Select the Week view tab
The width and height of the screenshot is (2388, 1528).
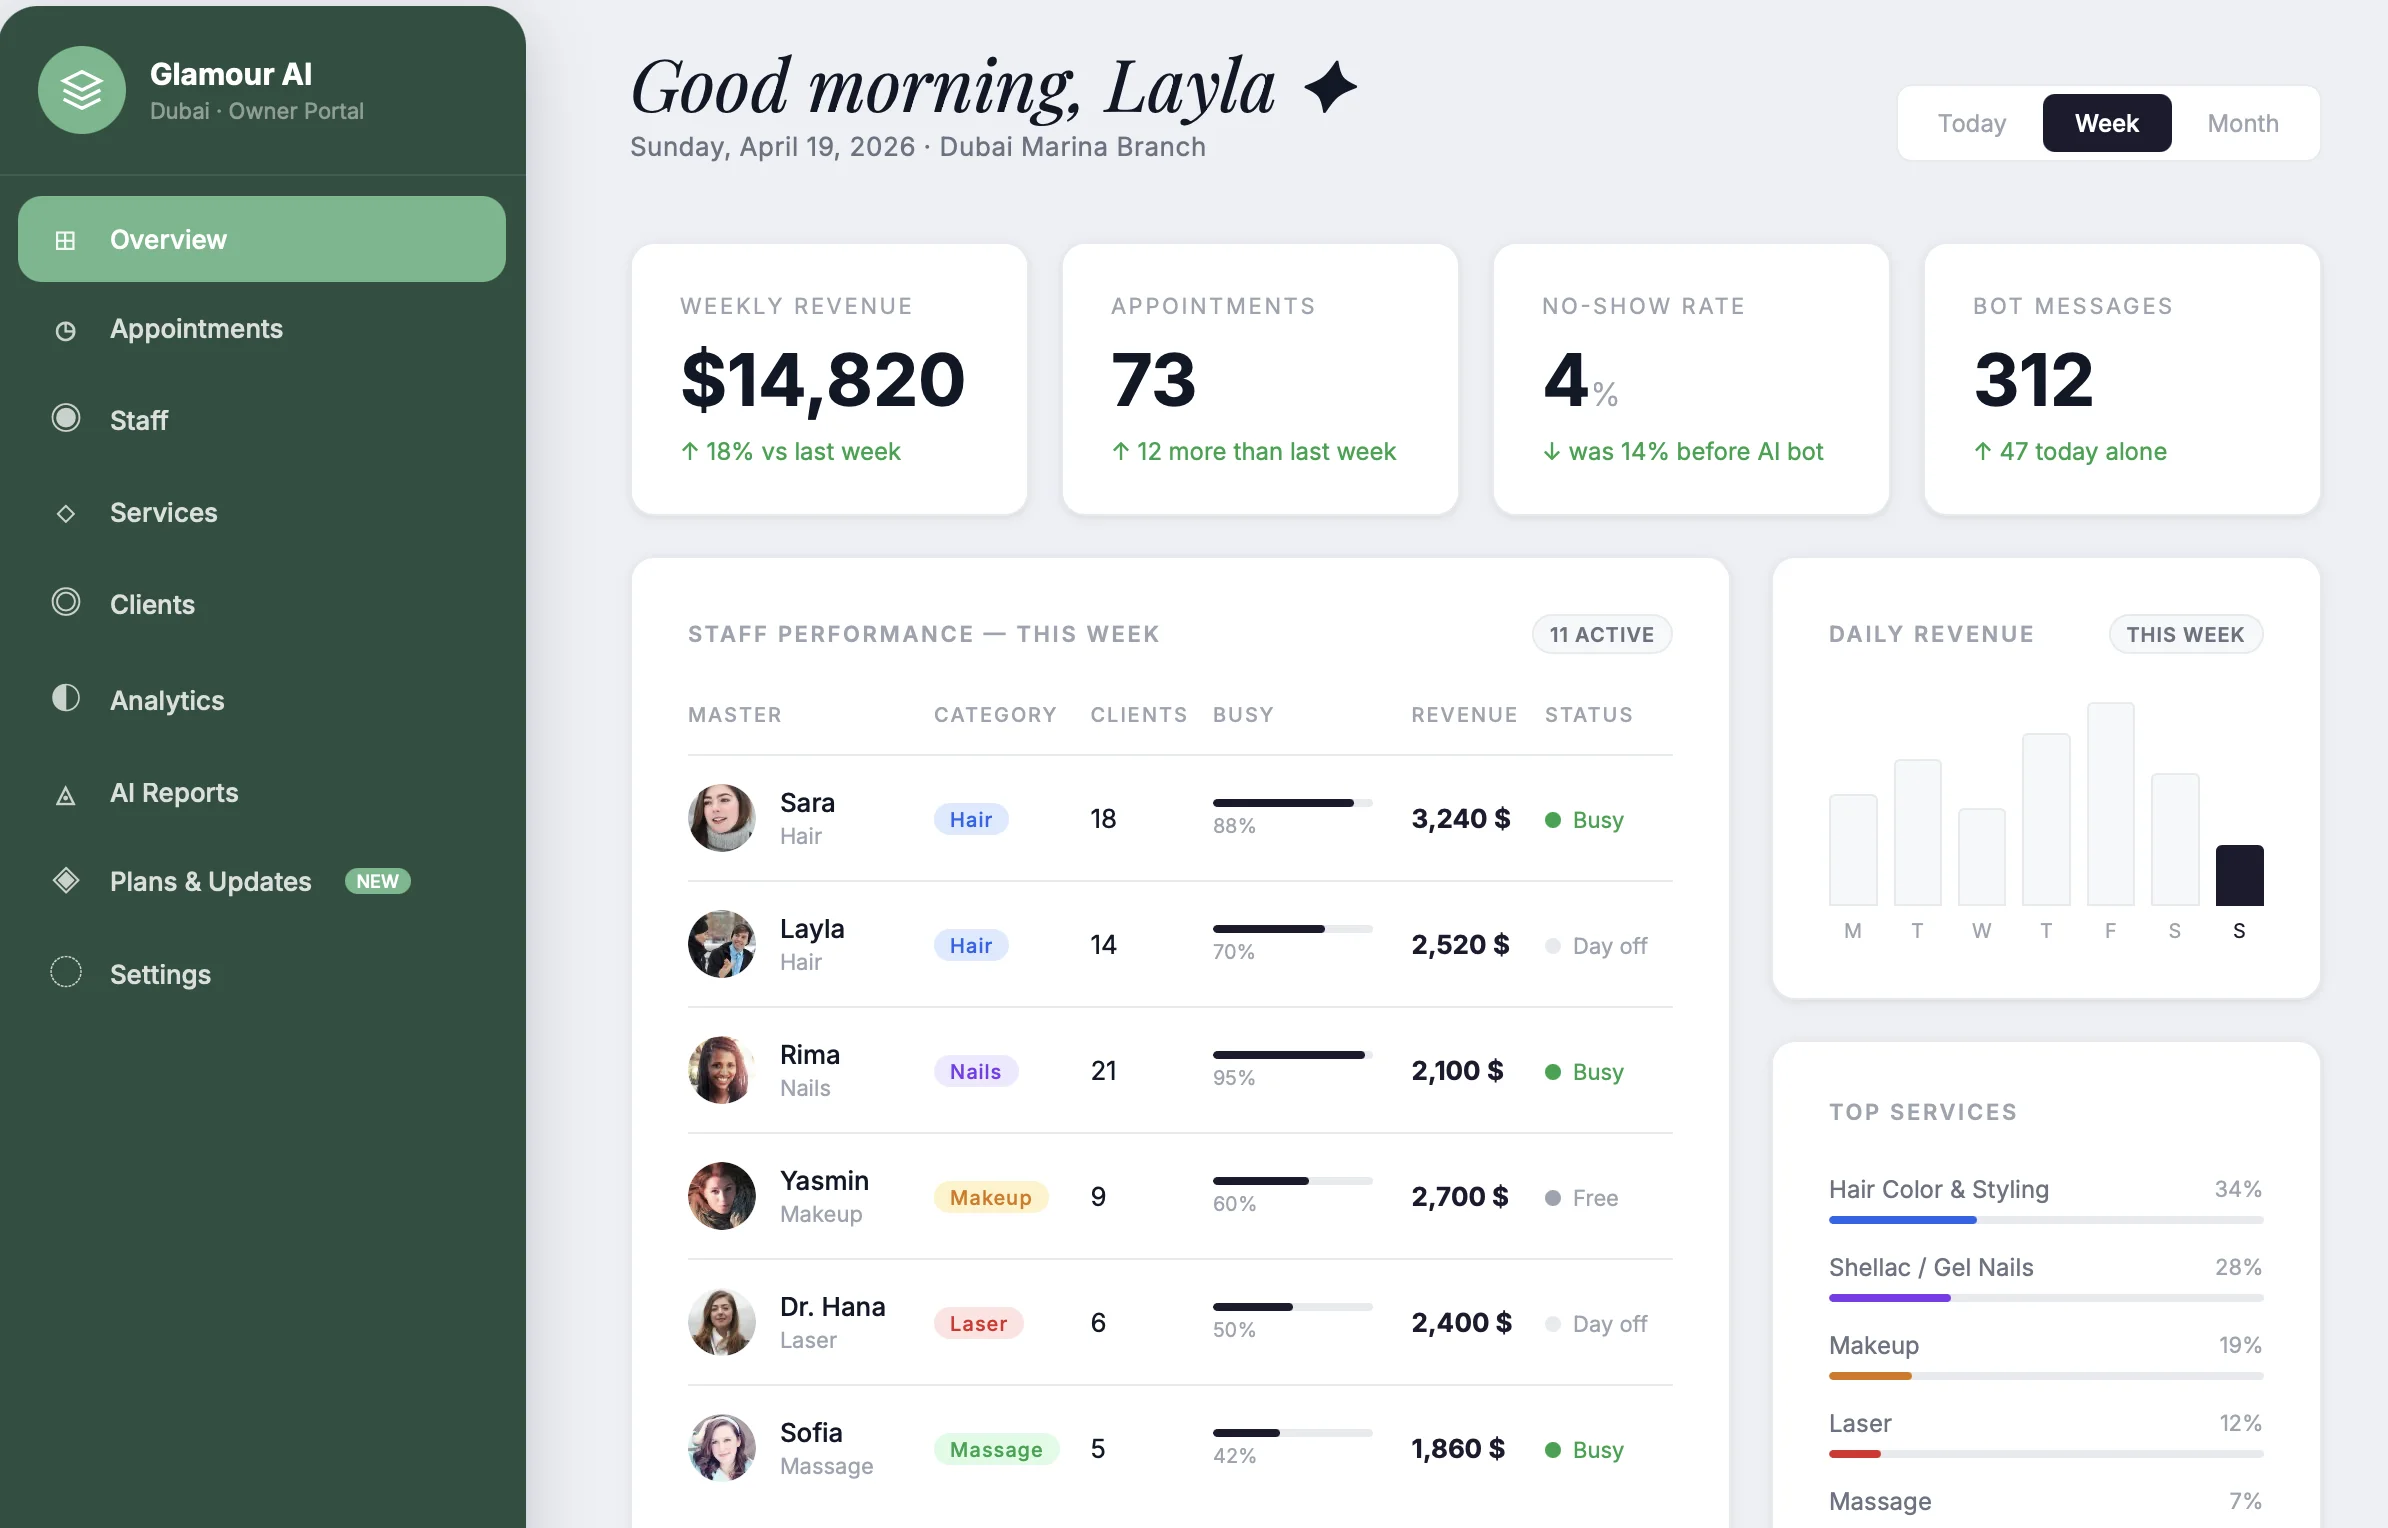click(2106, 123)
